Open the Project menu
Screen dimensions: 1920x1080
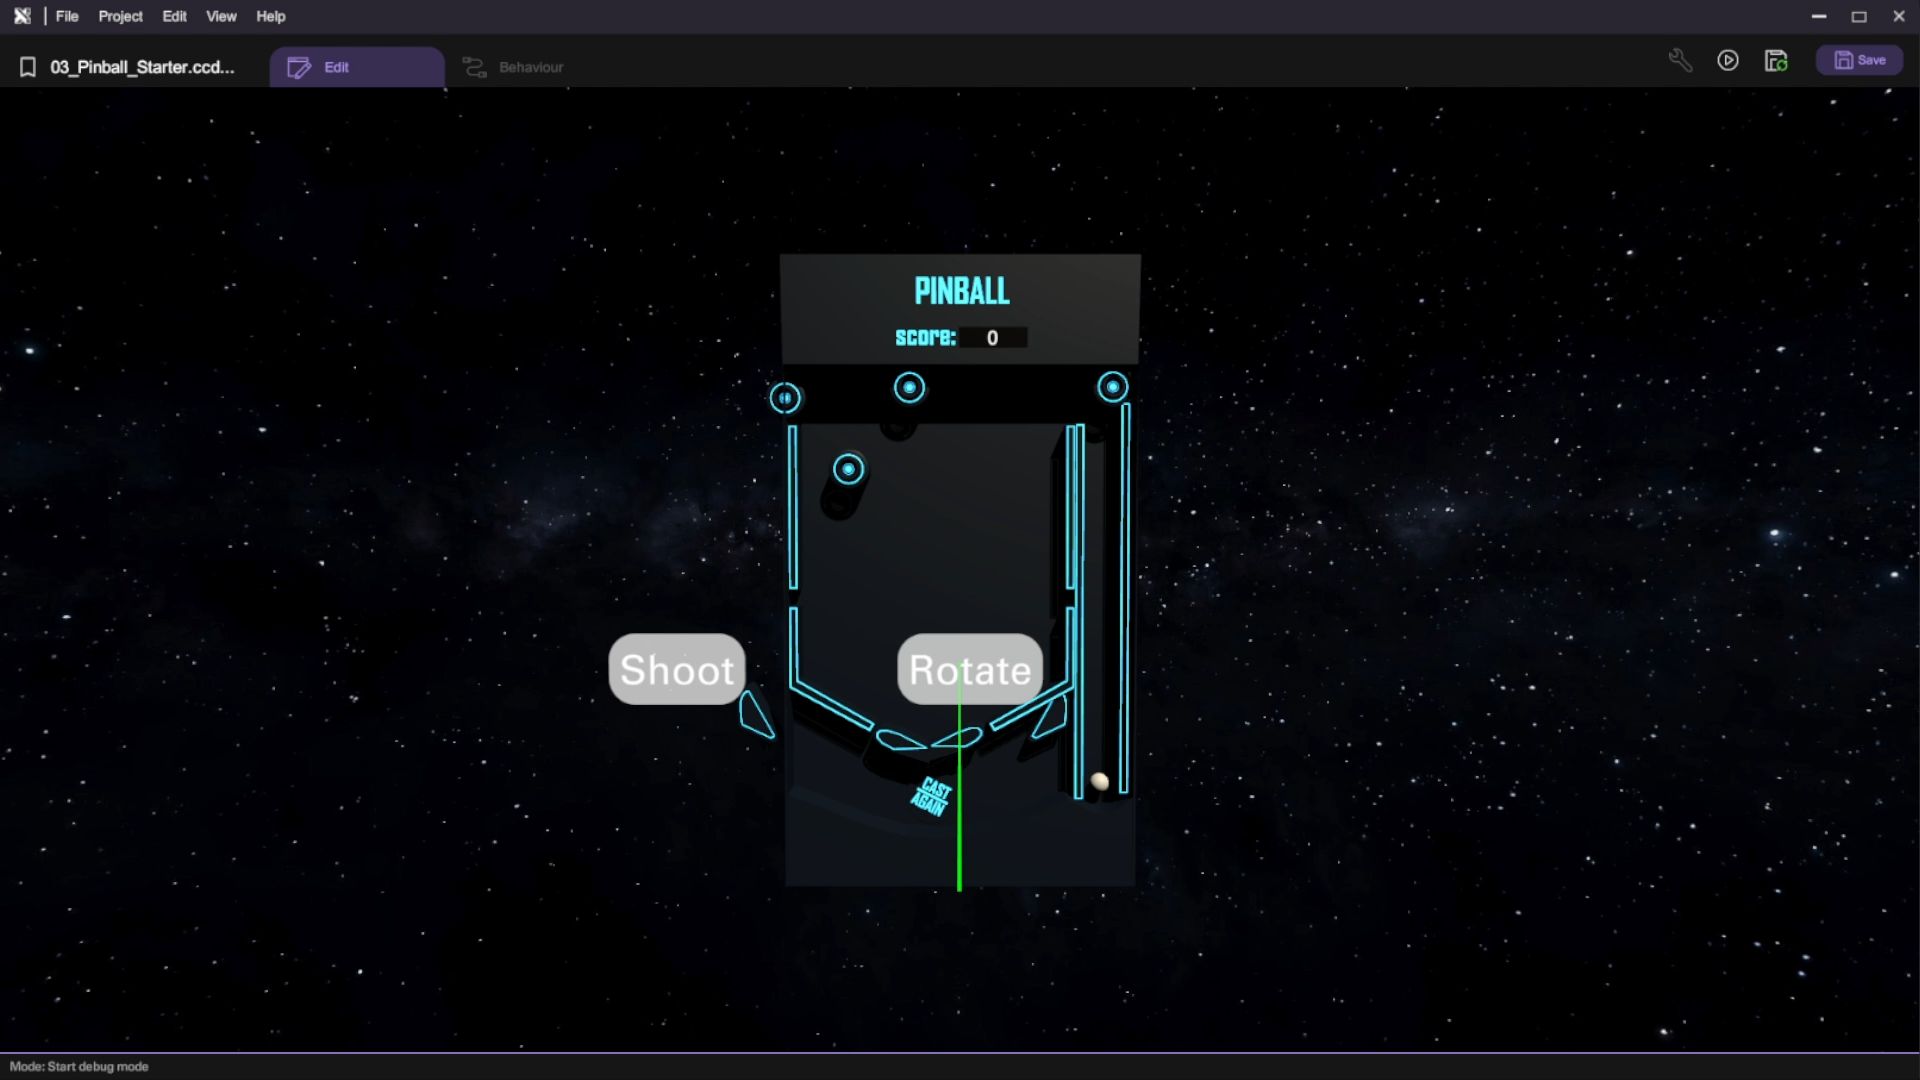(x=120, y=16)
